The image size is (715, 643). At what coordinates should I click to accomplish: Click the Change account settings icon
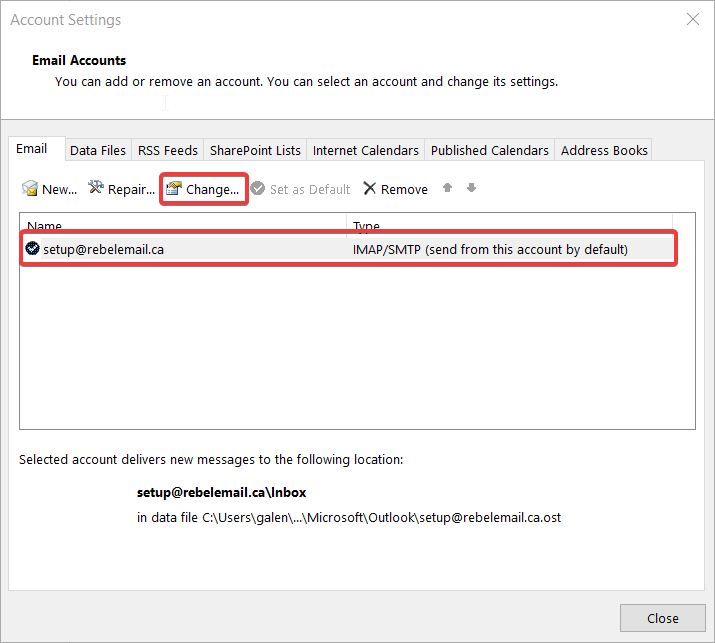(174, 188)
